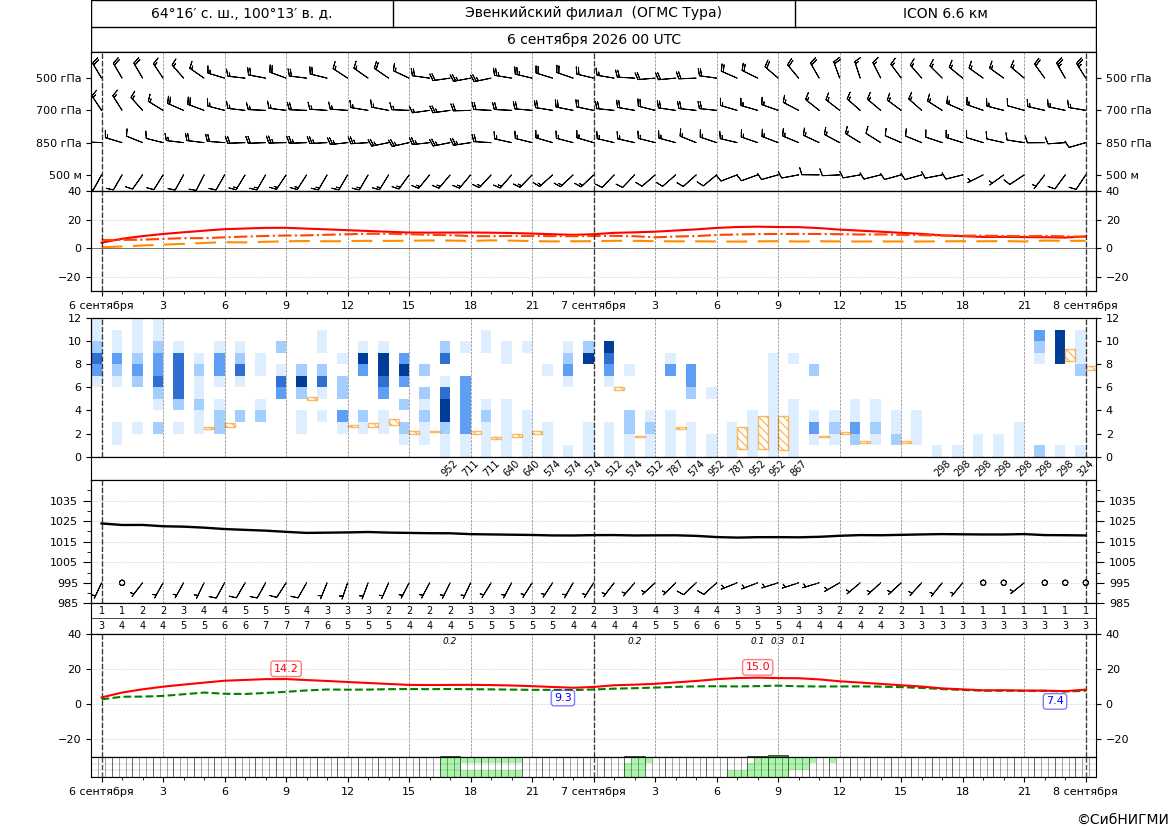Click the left-side 850 гПа level label
1169x827 pixels.
coord(58,143)
